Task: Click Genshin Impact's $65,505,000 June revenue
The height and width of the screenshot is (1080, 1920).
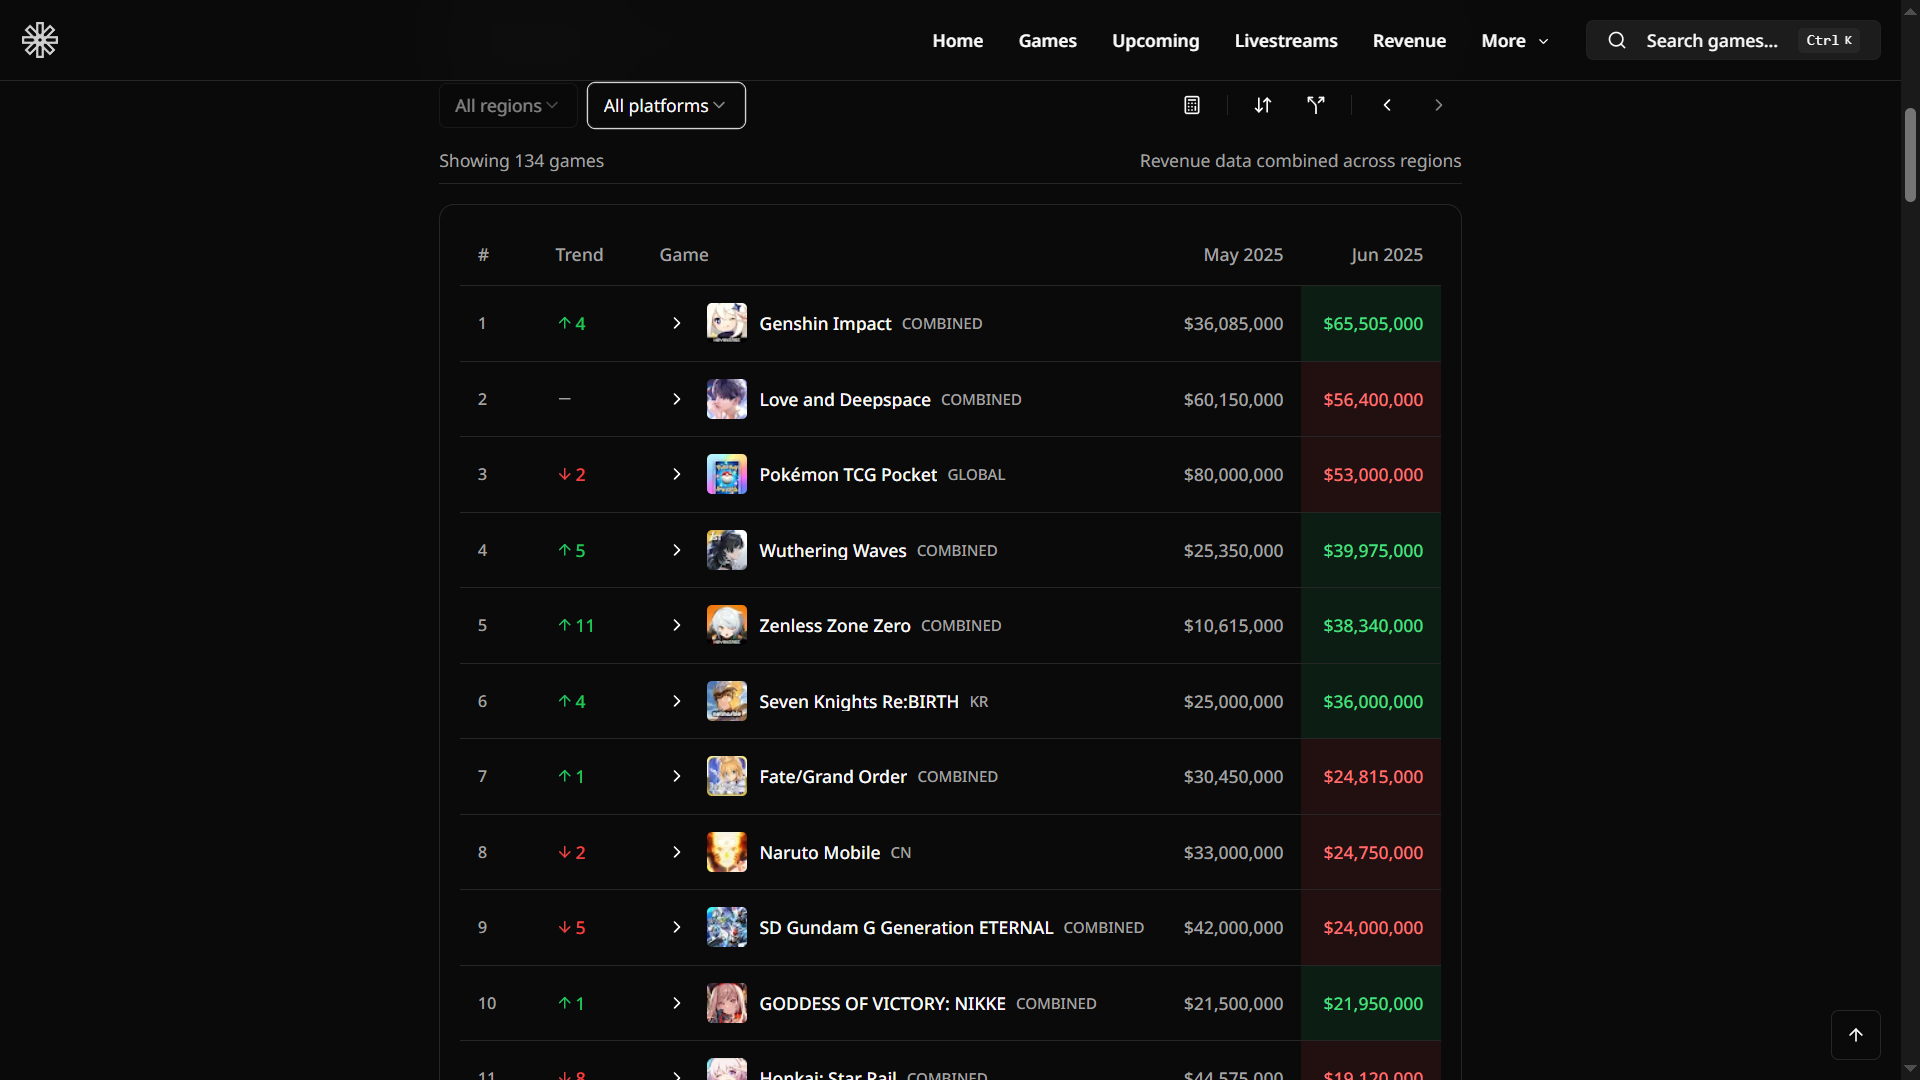Action: pos(1373,323)
